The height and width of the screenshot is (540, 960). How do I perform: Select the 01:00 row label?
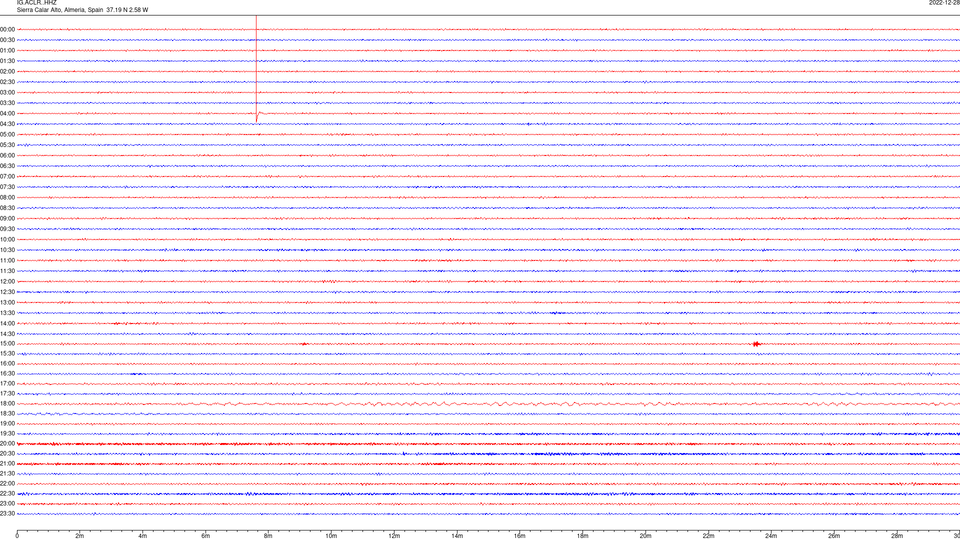(7, 50)
